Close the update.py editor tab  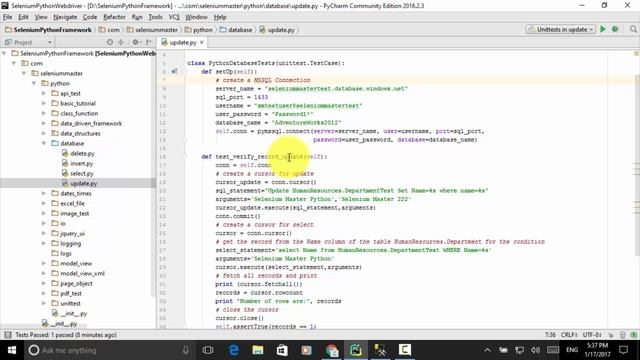[202, 42]
